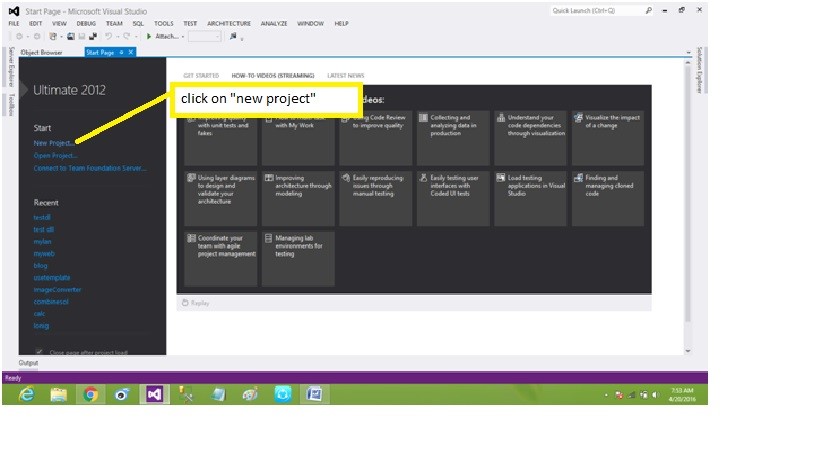Click the Find in Files toolbar icon
The image size is (819, 460).
(x=233, y=37)
